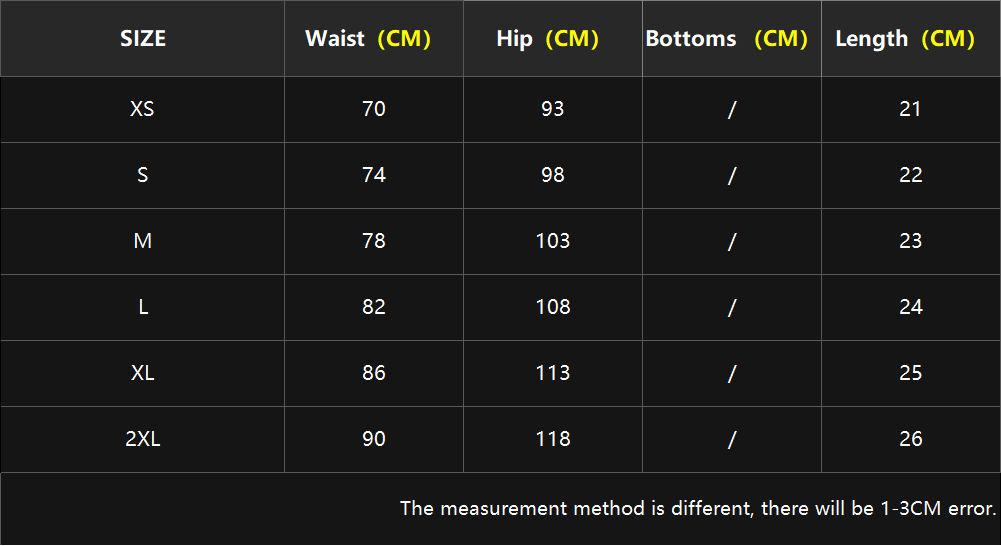
Task: Select hip value 118 cell
Action: pos(553,439)
